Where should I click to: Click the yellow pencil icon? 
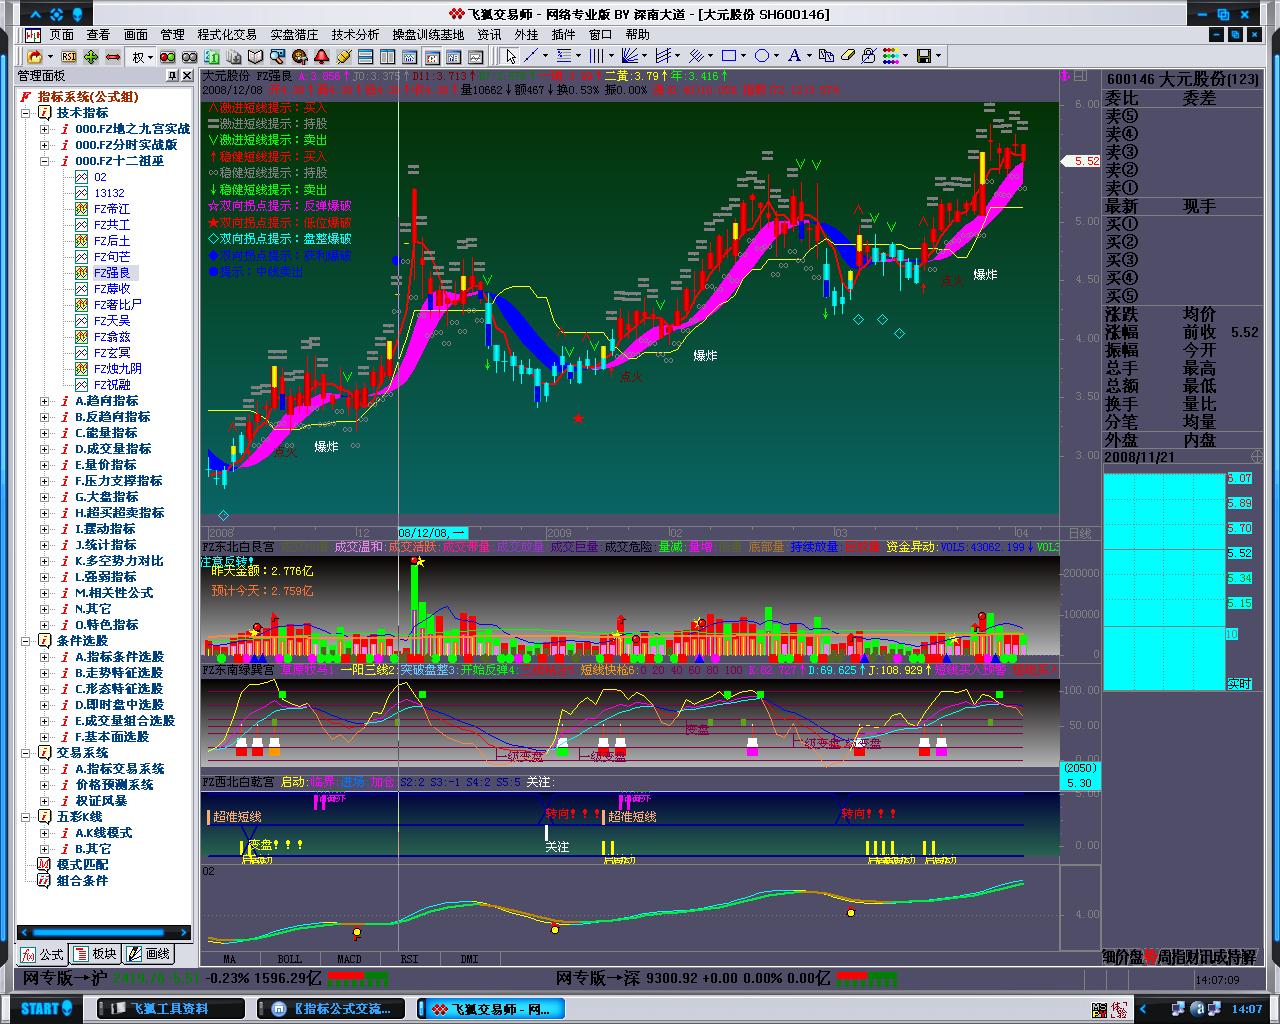tap(344, 56)
